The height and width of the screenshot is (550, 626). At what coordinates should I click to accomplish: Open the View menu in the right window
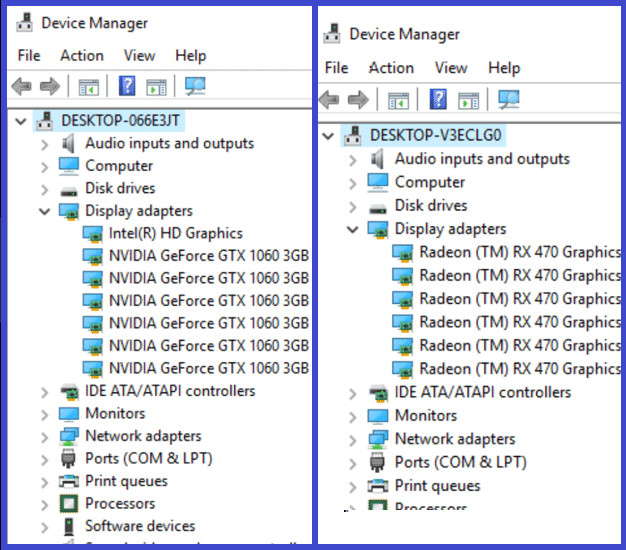[x=450, y=68]
